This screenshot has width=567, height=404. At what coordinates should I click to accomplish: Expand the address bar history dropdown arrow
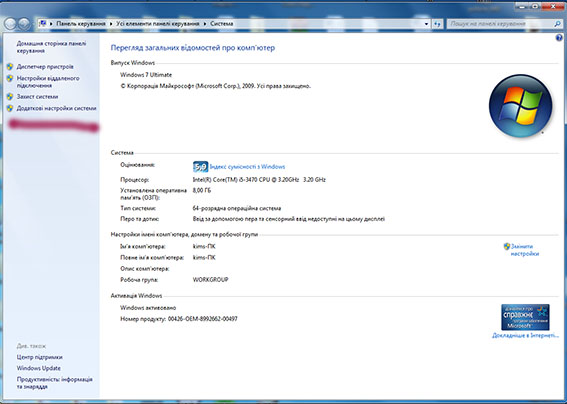pyautogui.click(x=426, y=24)
